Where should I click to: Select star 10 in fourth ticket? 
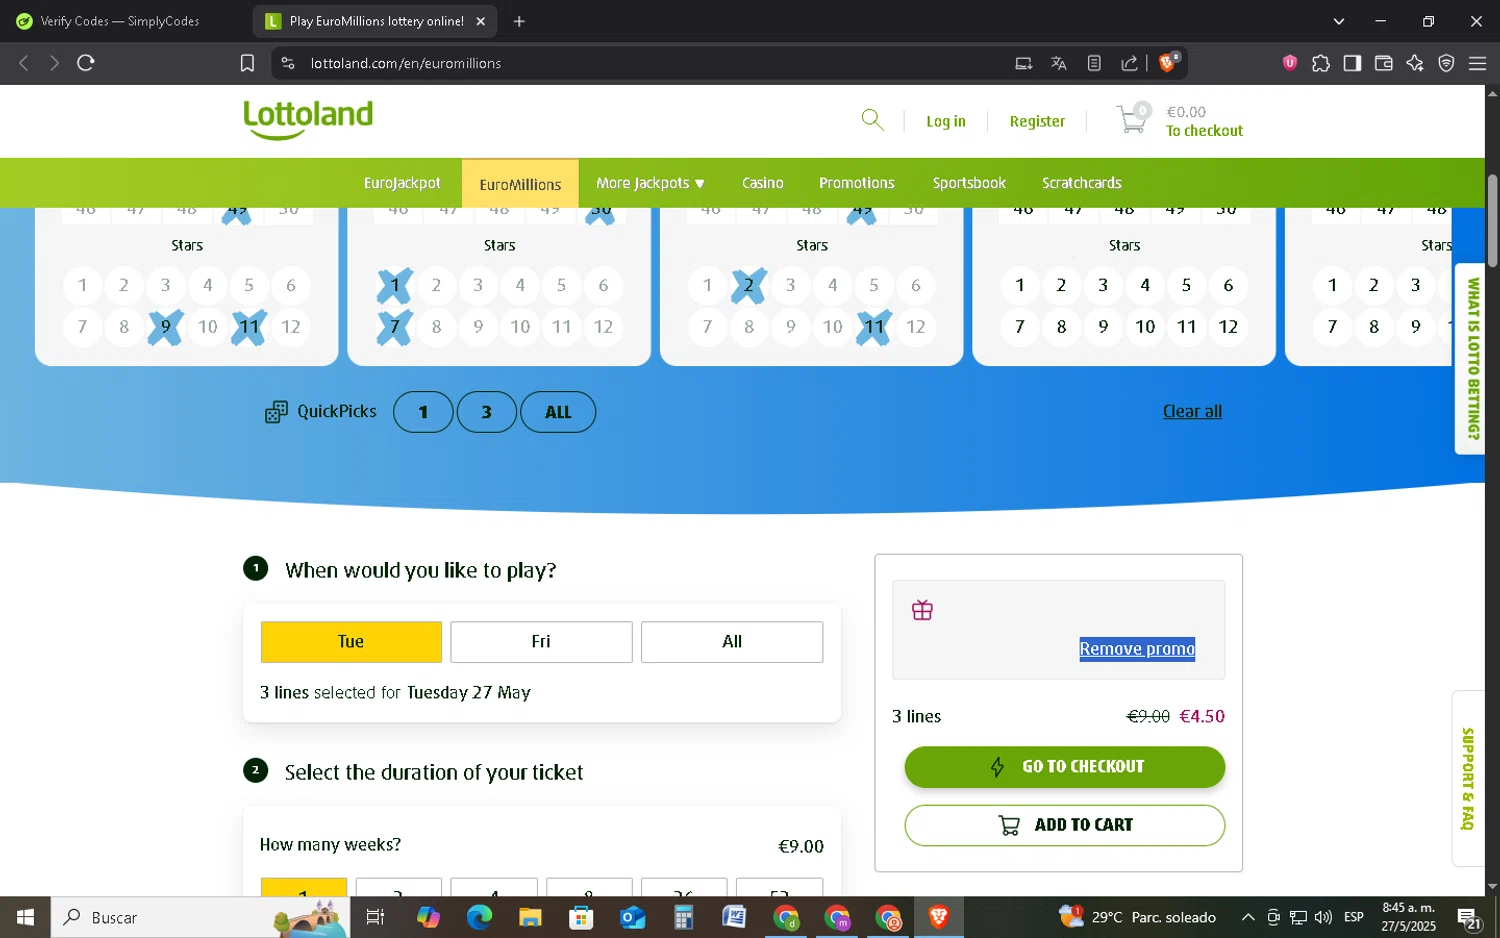click(1145, 327)
